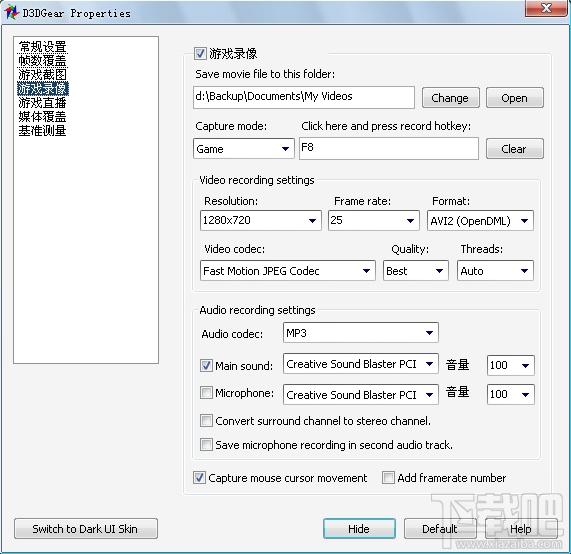Close the D3DGear Properties window
This screenshot has height=554, width=571.
tap(546, 8)
